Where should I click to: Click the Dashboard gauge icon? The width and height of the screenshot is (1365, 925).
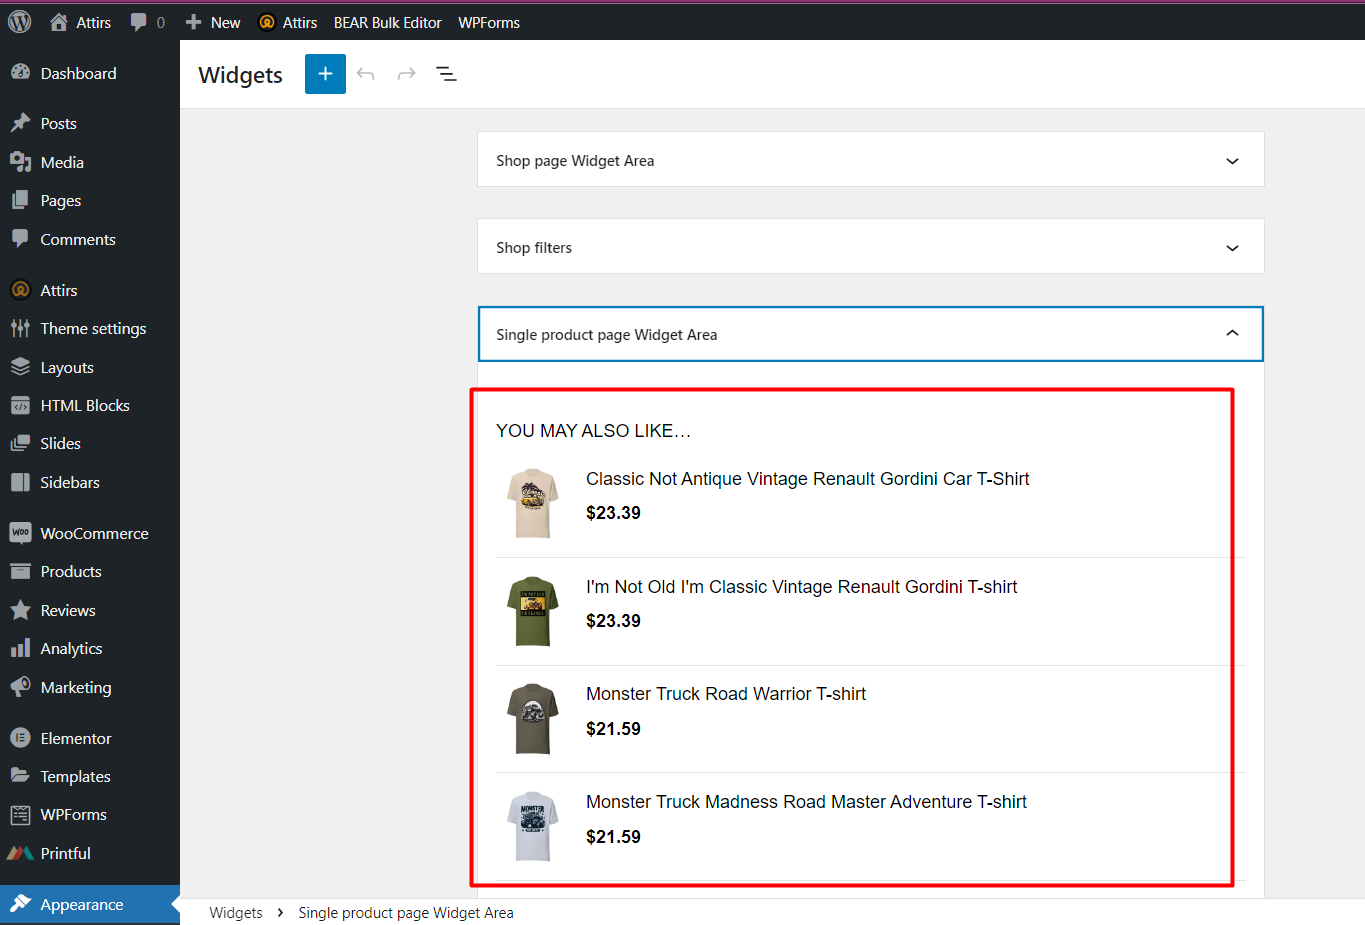20,73
